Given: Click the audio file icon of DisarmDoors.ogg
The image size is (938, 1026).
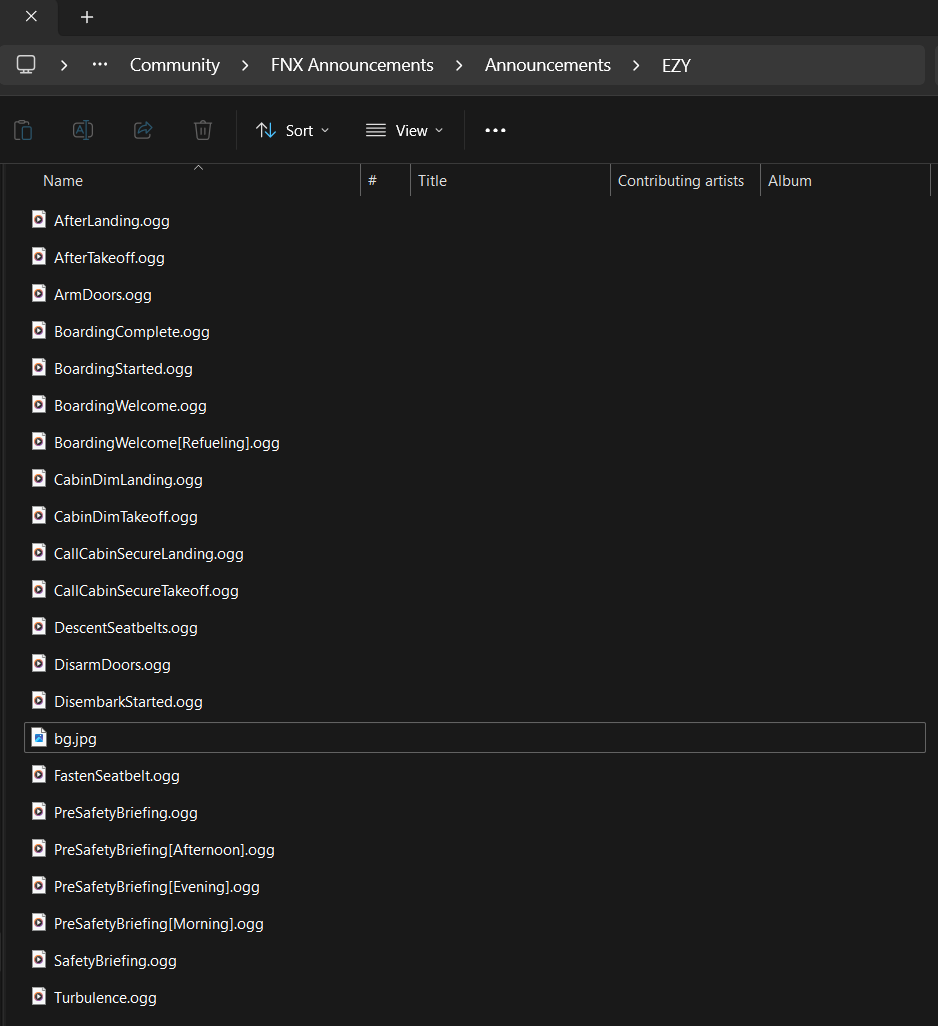Looking at the screenshot, I should pos(39,663).
